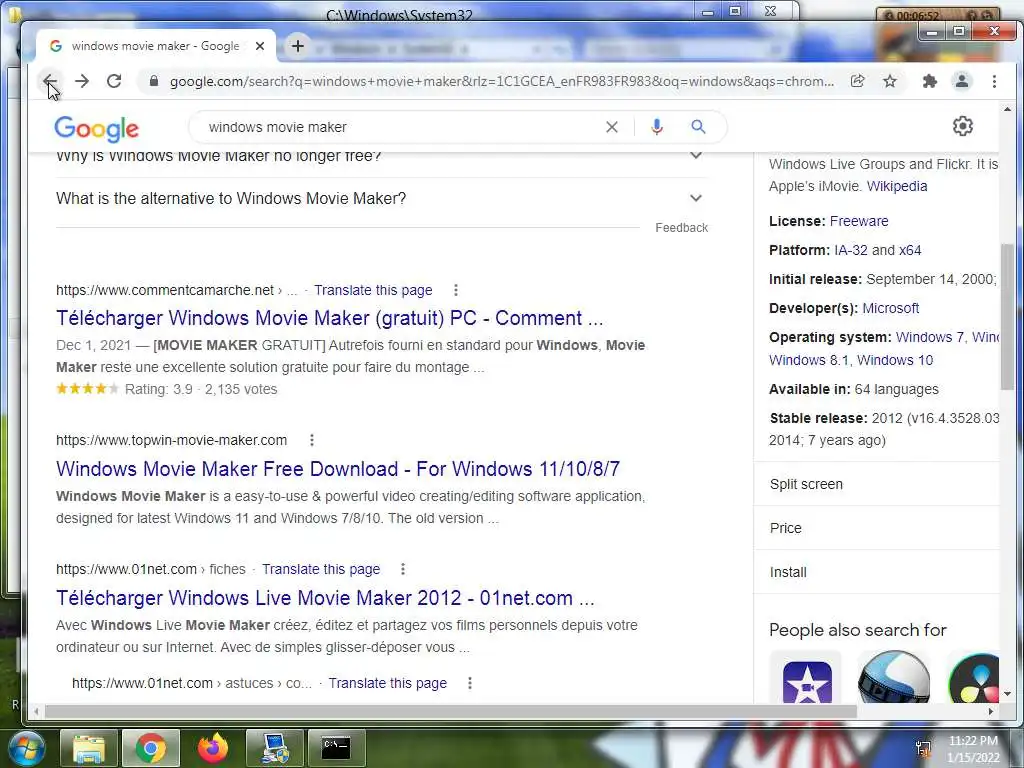The width and height of the screenshot is (1024, 768).
Task: Open the Chrome three-dot menu
Action: tap(994, 81)
